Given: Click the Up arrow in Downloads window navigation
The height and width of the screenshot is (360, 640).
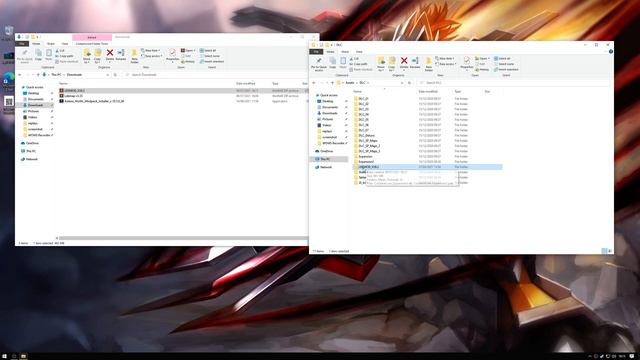Looking at the screenshot, I should (38, 75).
